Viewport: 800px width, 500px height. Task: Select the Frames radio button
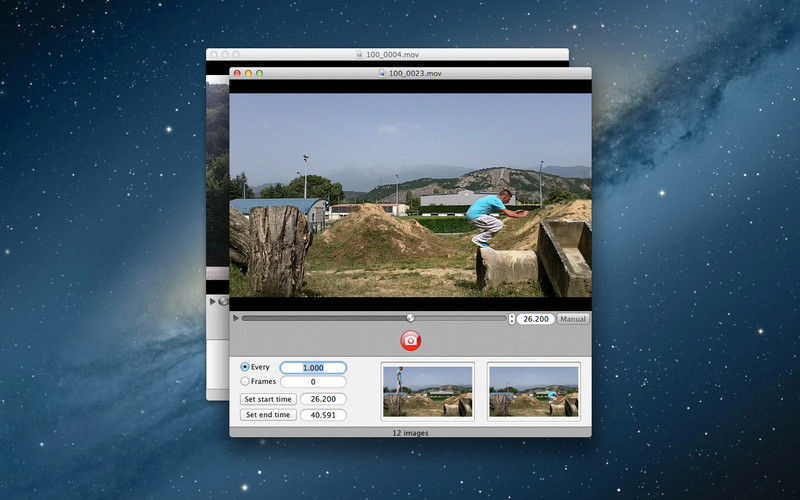[245, 381]
